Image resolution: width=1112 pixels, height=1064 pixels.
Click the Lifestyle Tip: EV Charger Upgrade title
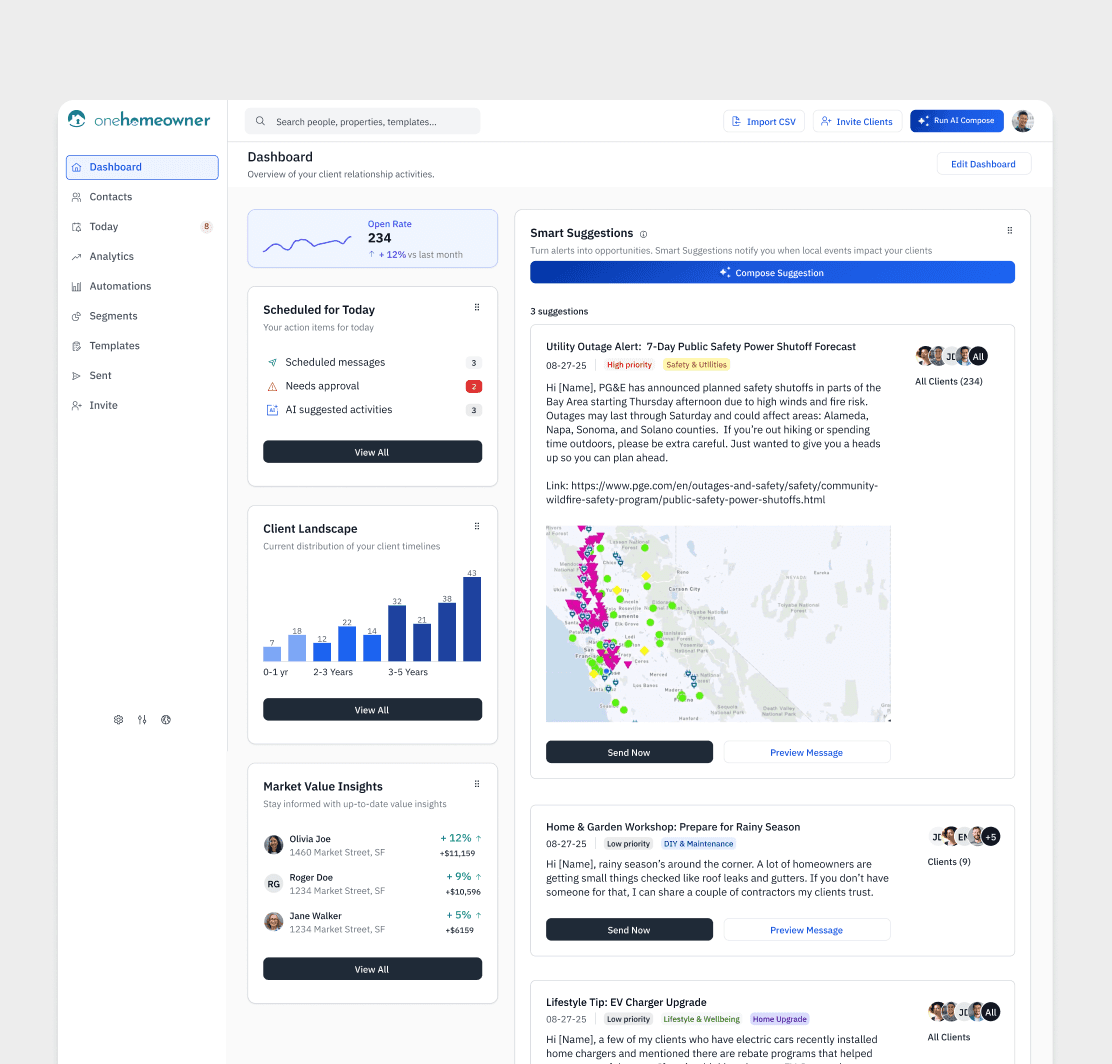[626, 1002]
